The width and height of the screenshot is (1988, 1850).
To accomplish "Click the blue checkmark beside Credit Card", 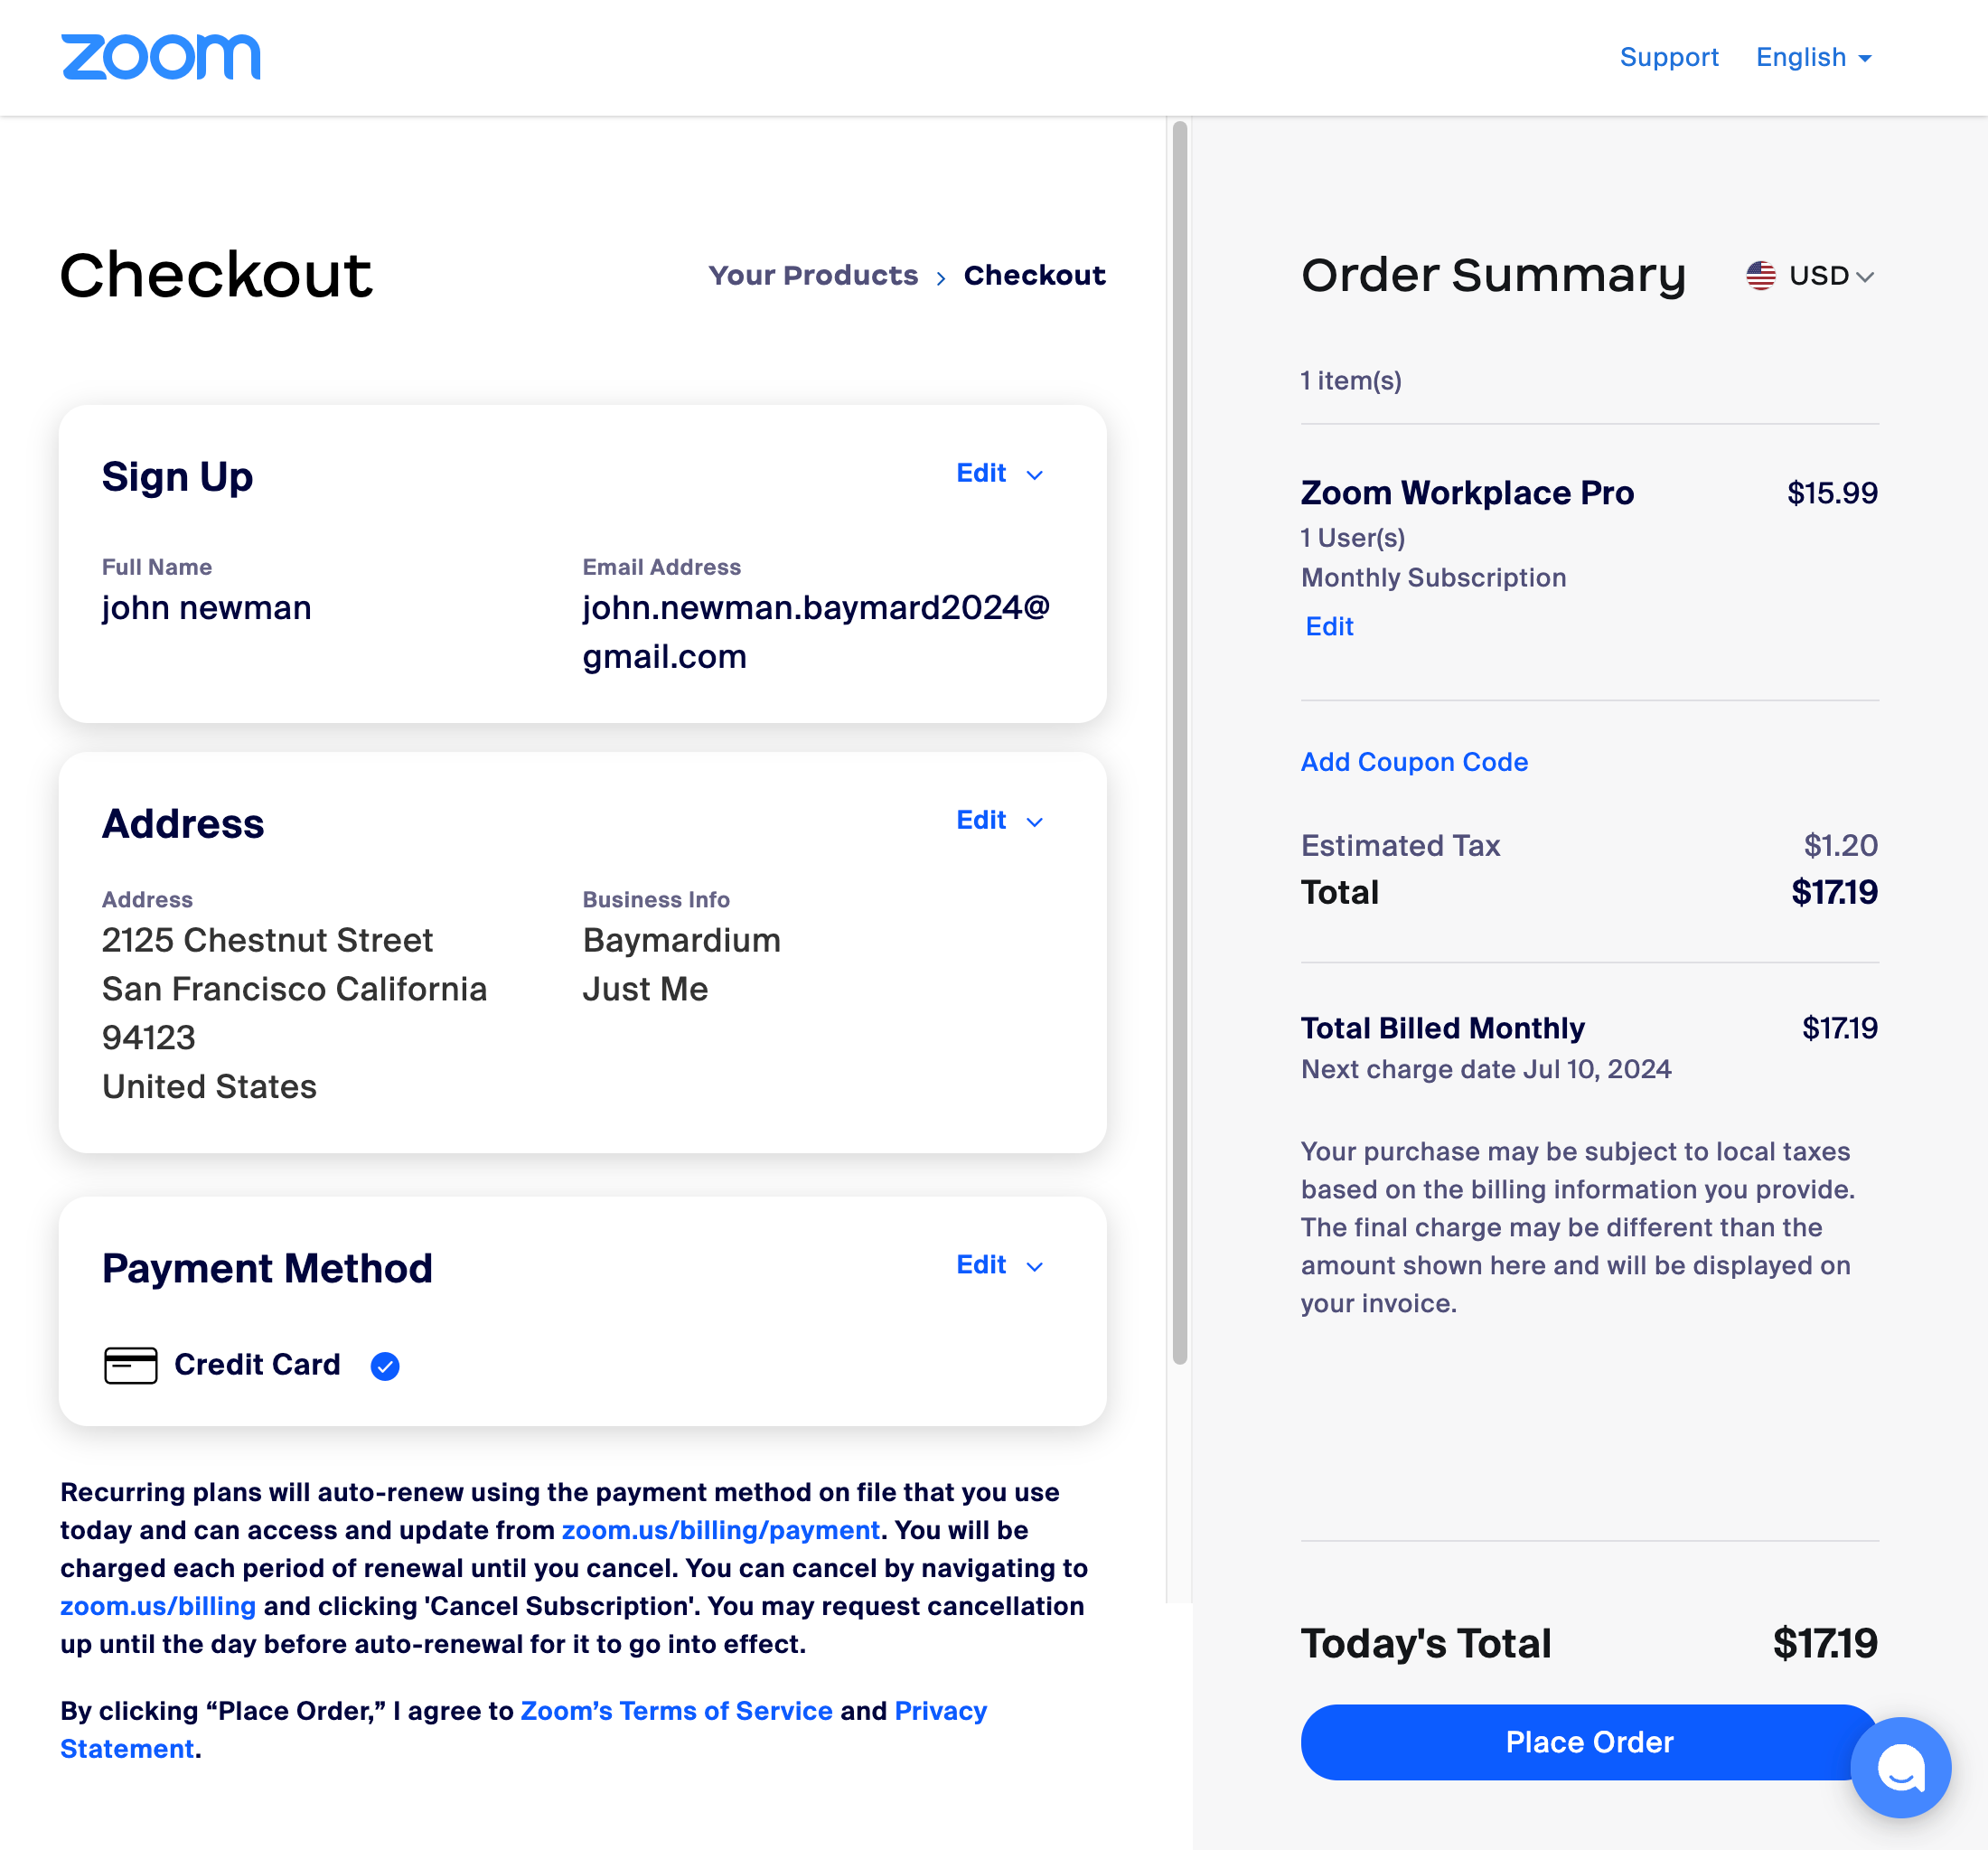I will (x=385, y=1366).
